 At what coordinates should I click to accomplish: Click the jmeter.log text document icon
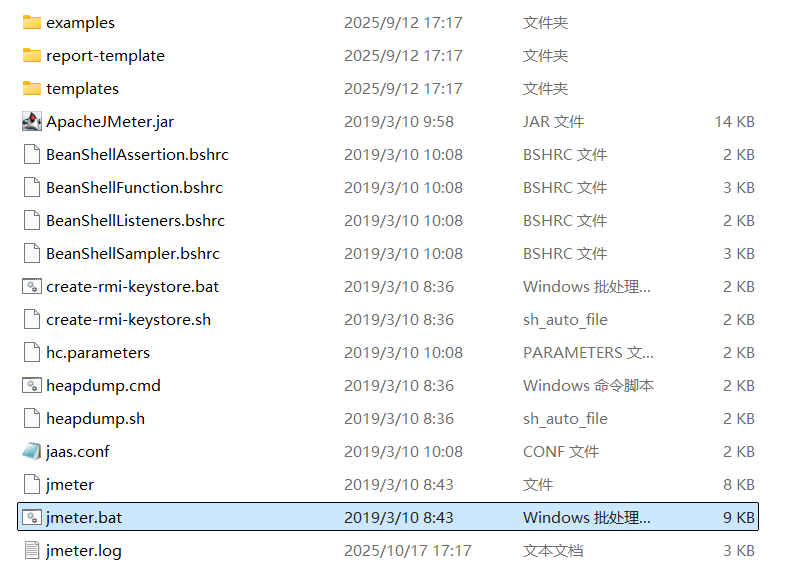[x=31, y=550]
